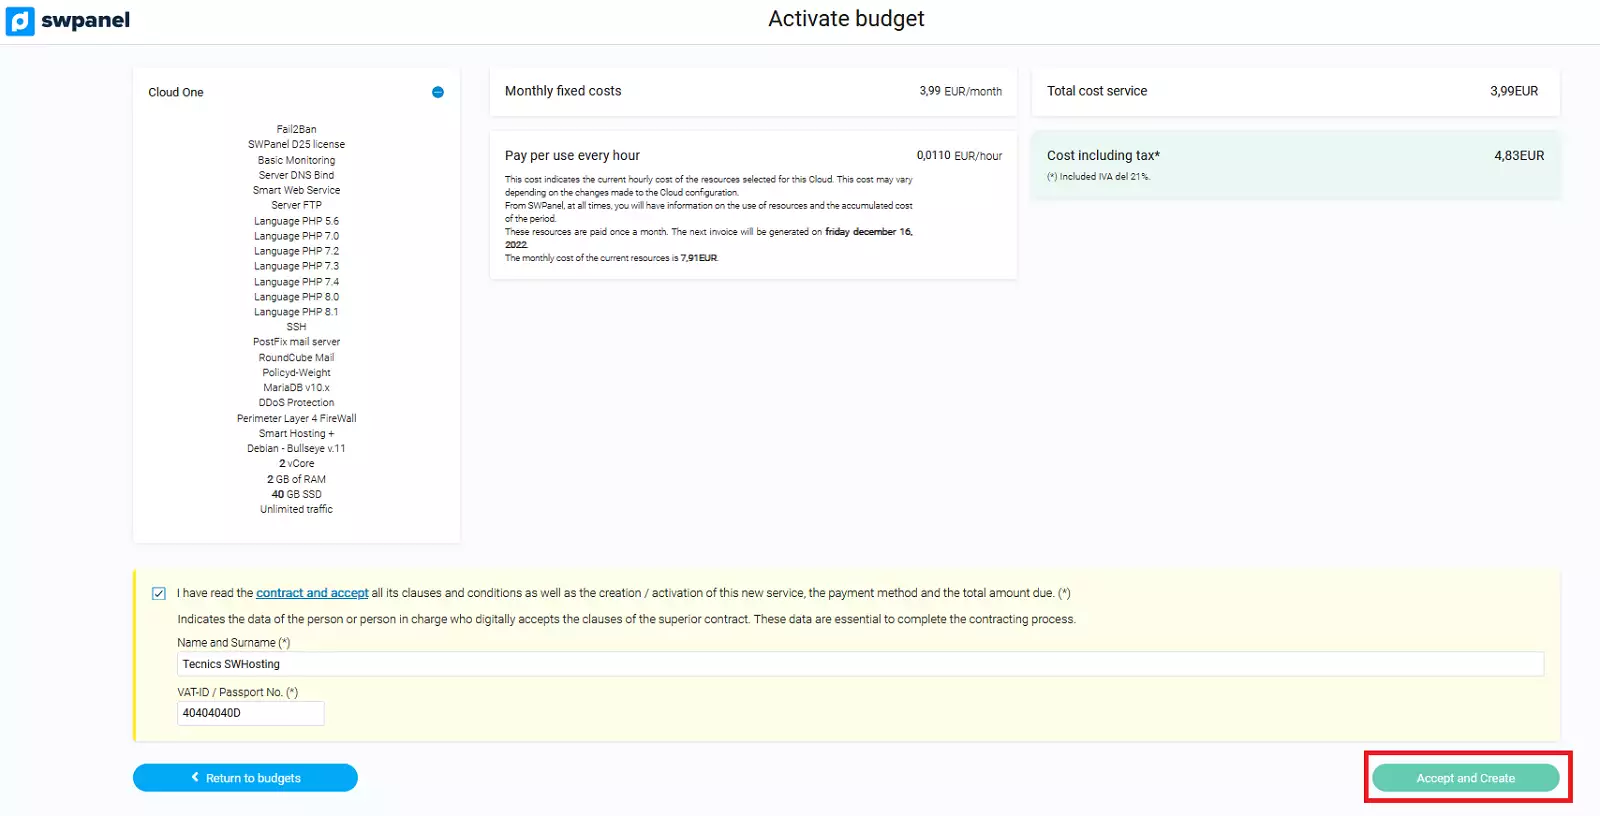Select the Fail2Ban item in Cloud One list

pos(296,129)
